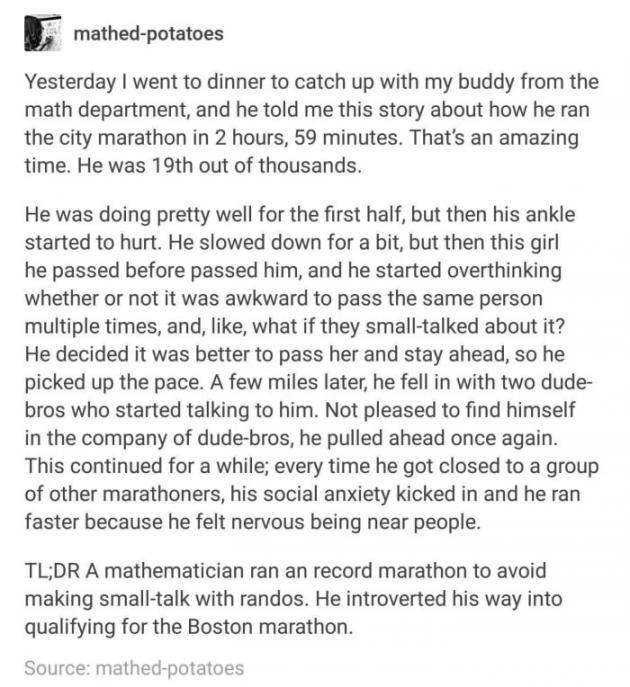Follow the Source: mathed-potatoes link at the bottom
The image size is (630, 687).
pyautogui.click(x=134, y=668)
